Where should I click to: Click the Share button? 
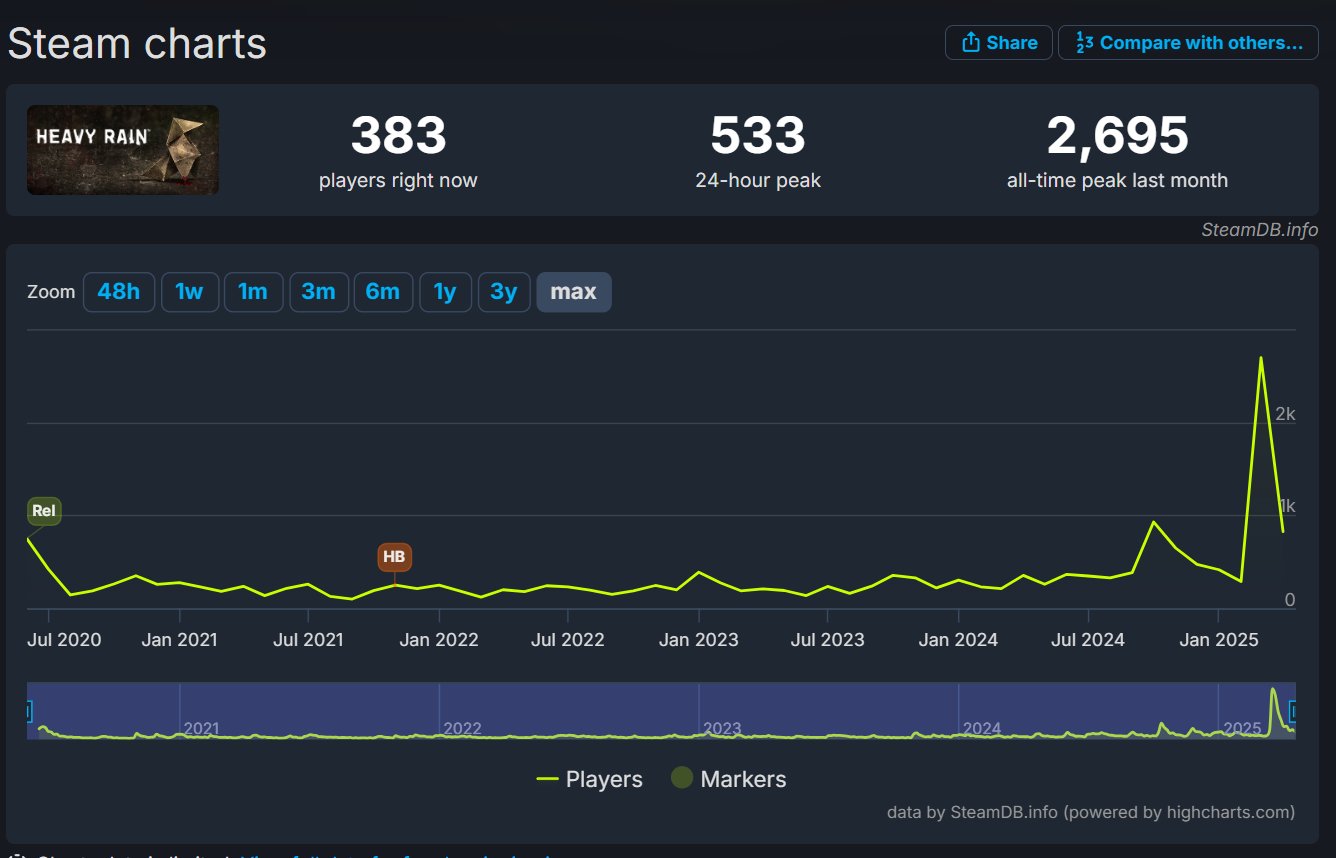[999, 43]
